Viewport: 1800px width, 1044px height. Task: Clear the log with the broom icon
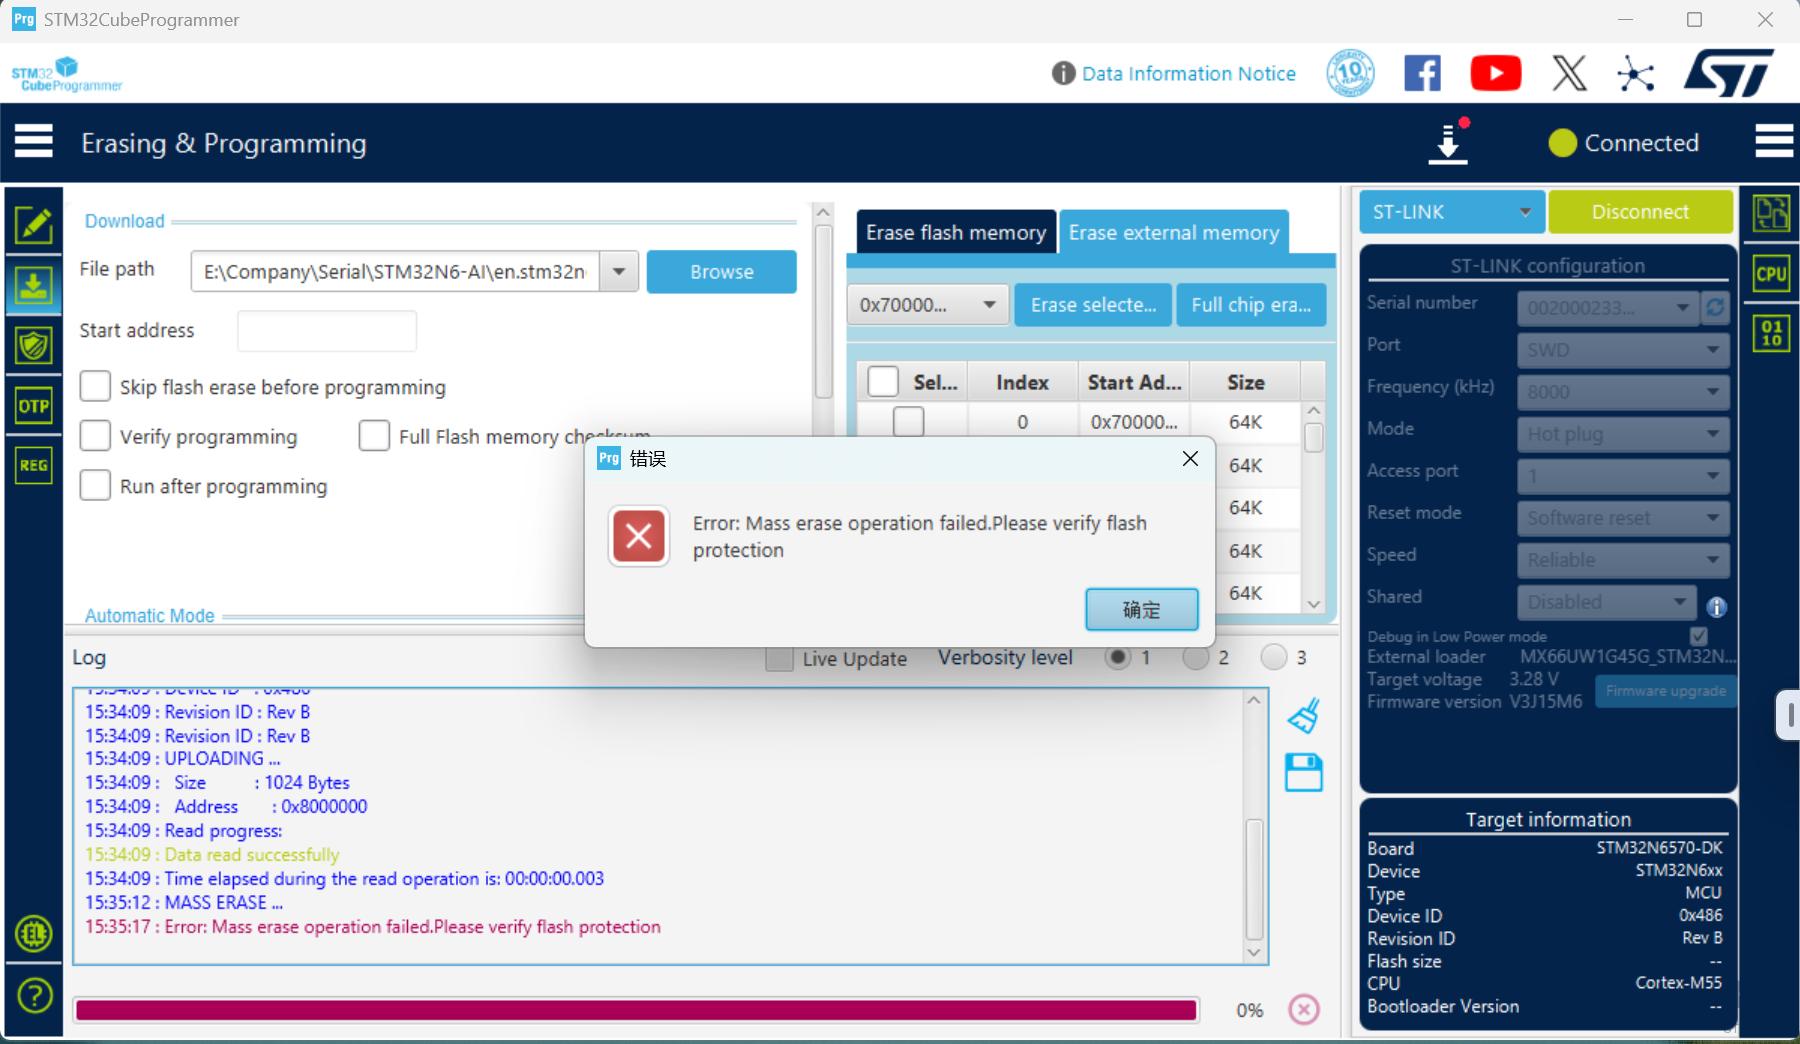pyautogui.click(x=1304, y=715)
